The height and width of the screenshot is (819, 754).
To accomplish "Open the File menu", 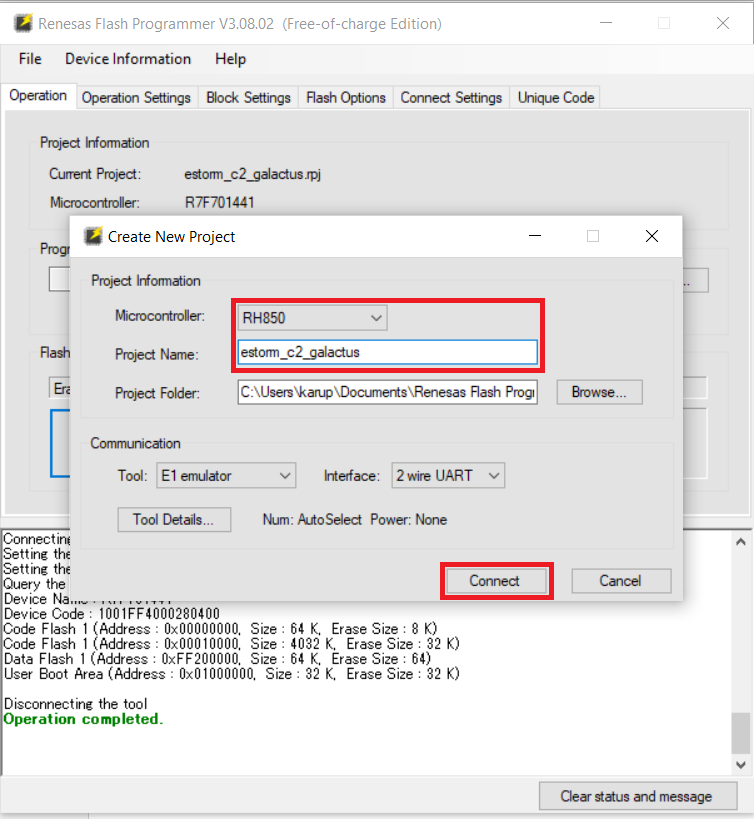I will (30, 59).
